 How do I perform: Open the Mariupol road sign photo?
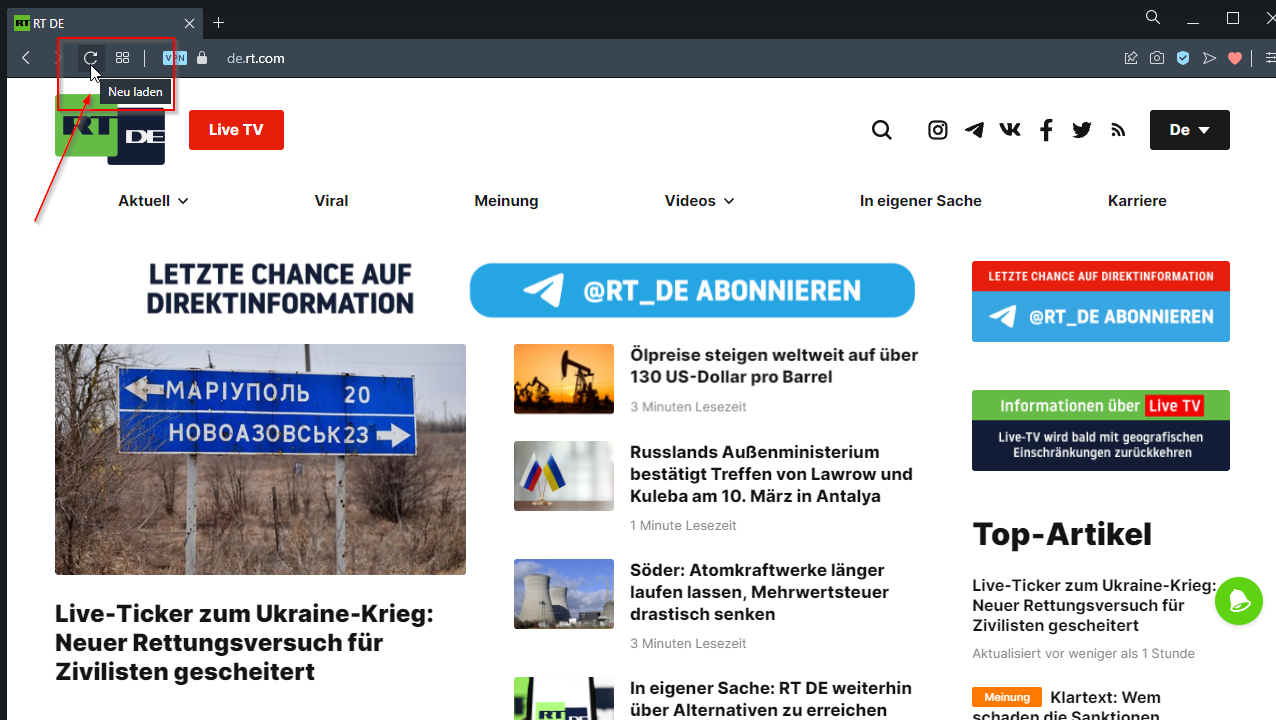260,459
